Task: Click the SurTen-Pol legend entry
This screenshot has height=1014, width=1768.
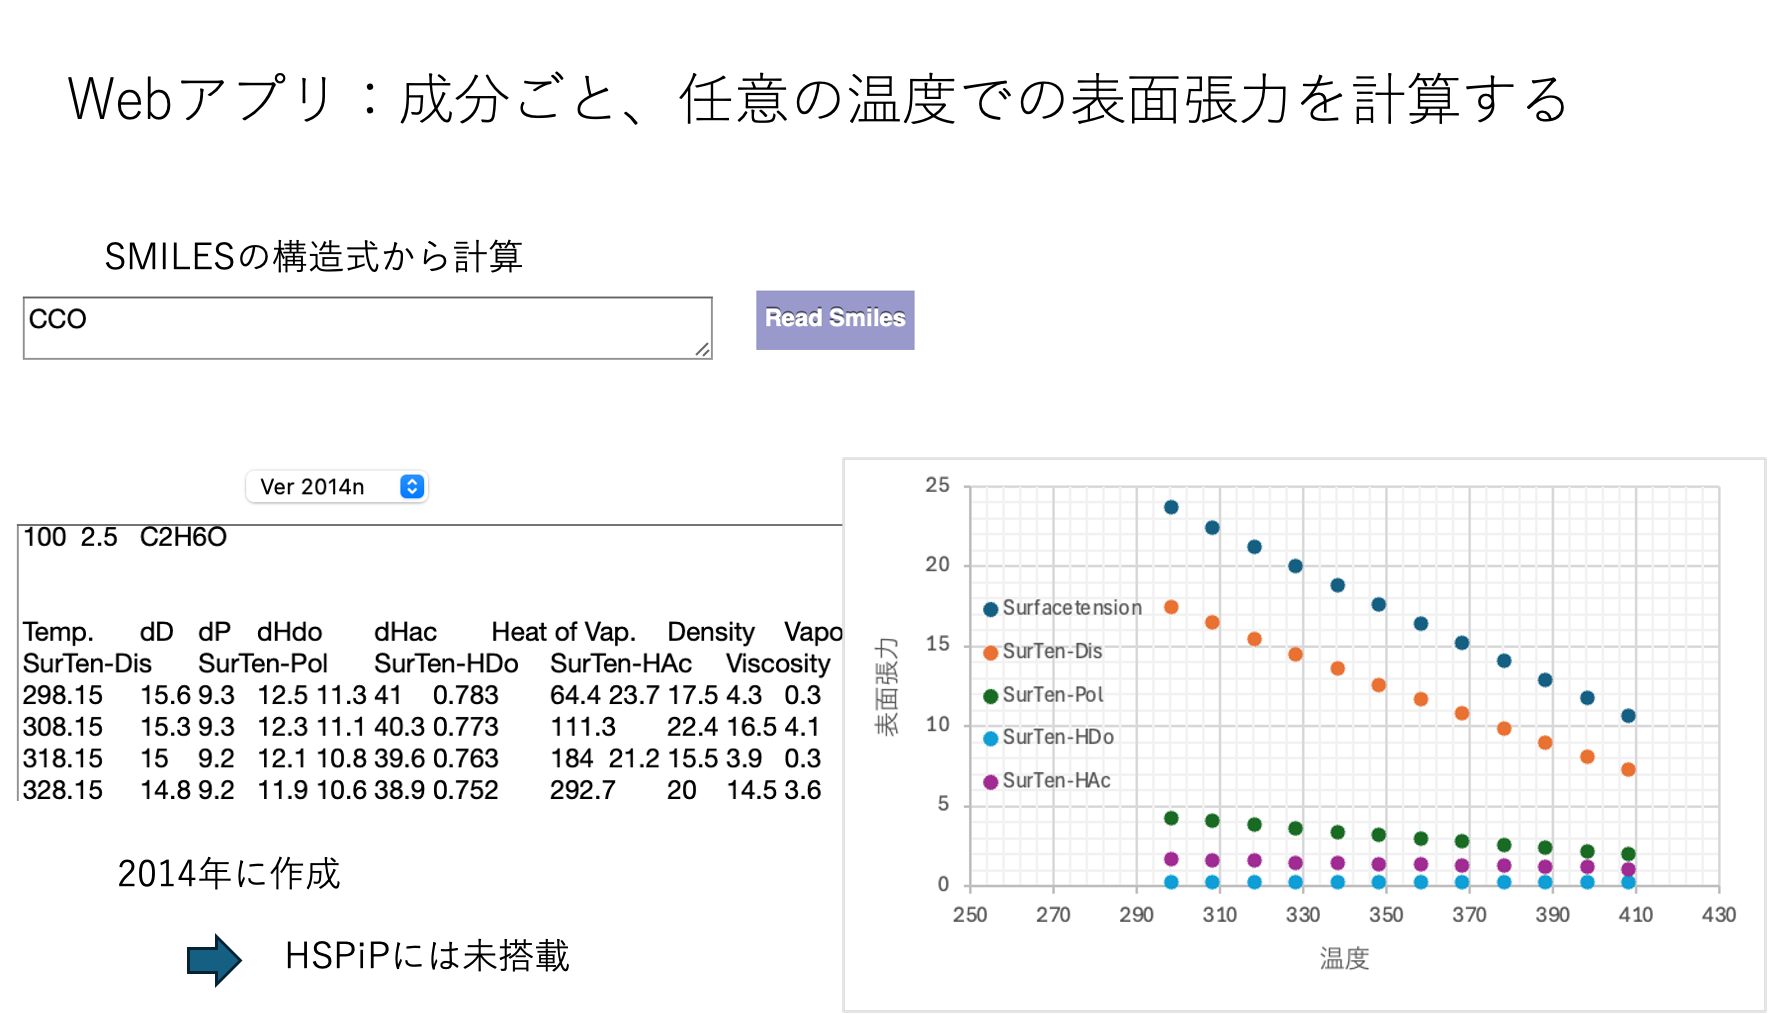Action: 1052,695
